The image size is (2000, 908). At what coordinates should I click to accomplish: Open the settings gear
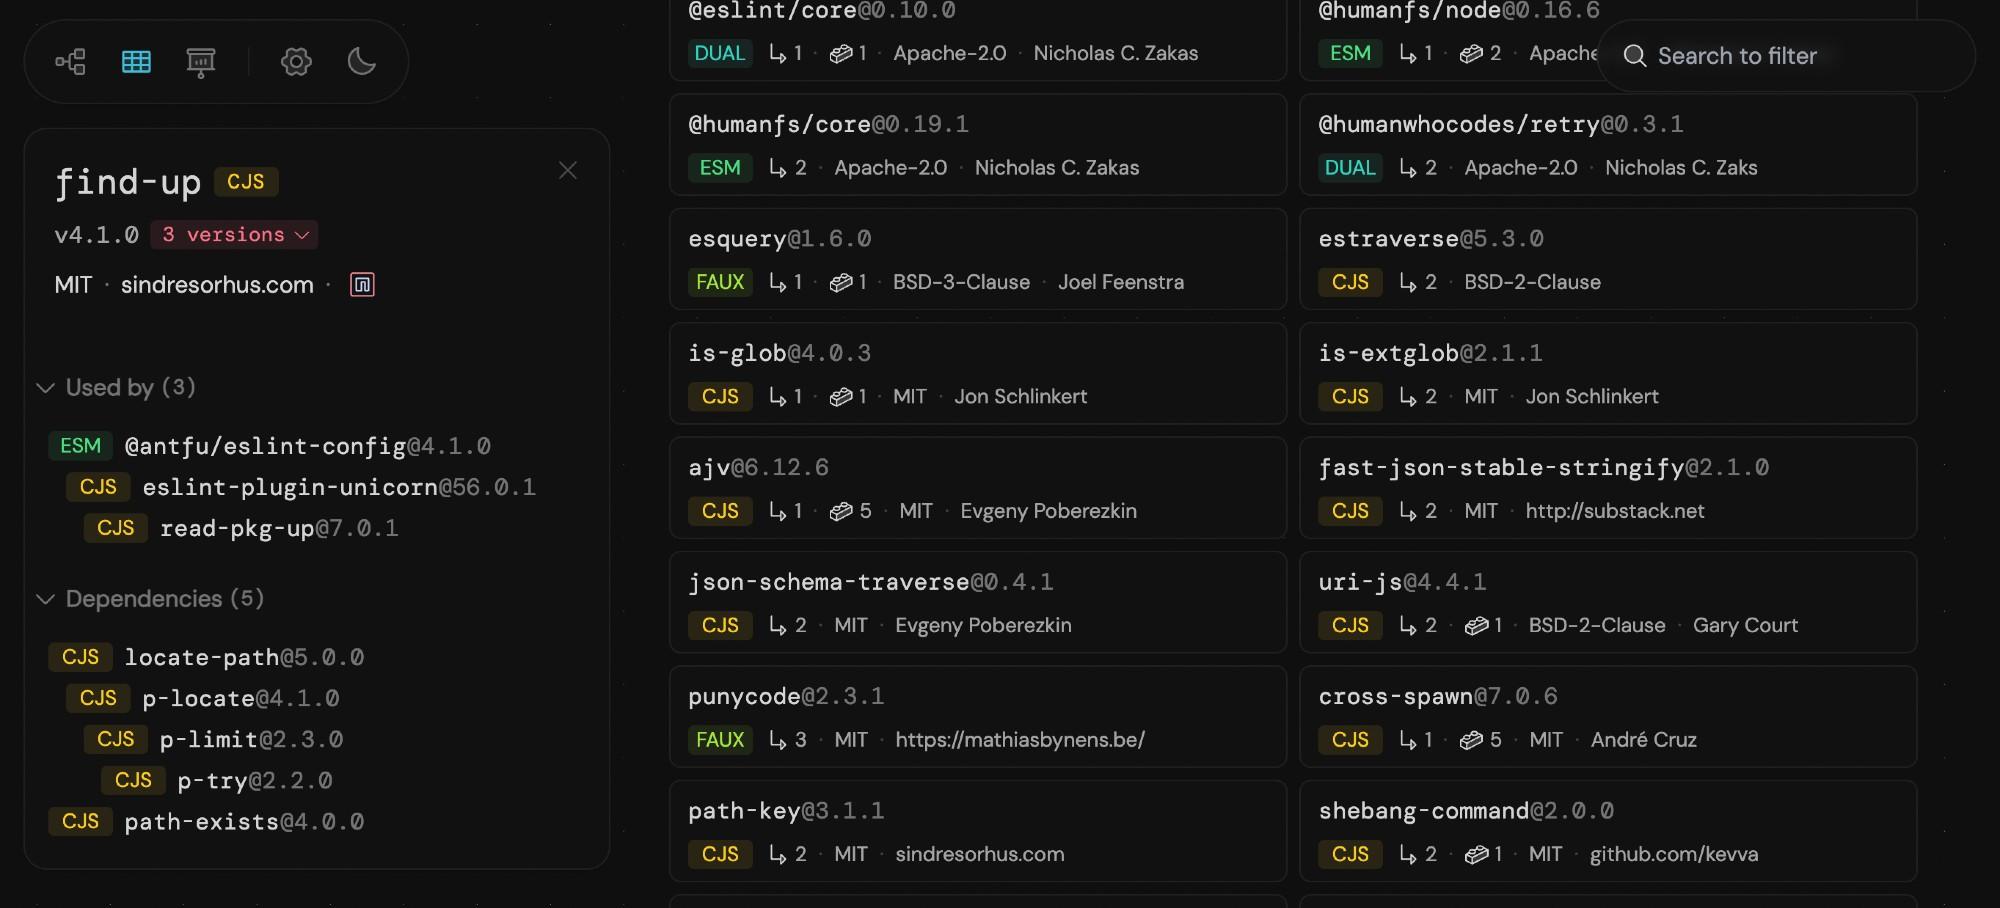[296, 62]
